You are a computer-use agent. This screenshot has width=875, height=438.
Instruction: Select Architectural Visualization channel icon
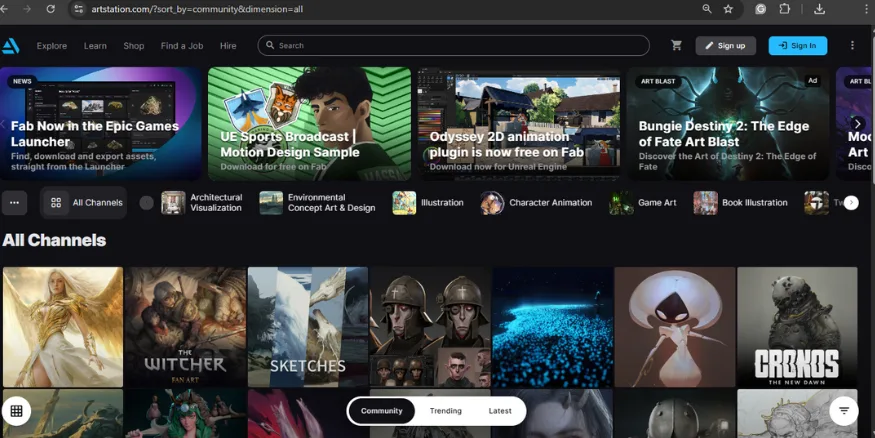pyautogui.click(x=173, y=203)
